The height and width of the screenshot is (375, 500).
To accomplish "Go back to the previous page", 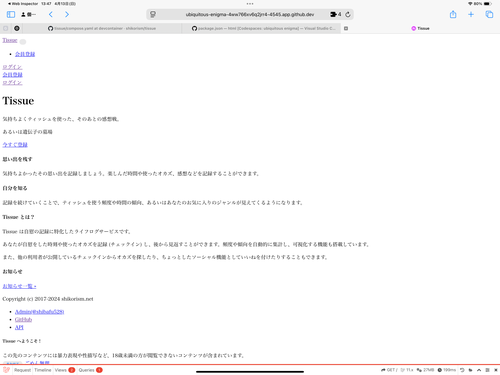I will tap(51, 14).
